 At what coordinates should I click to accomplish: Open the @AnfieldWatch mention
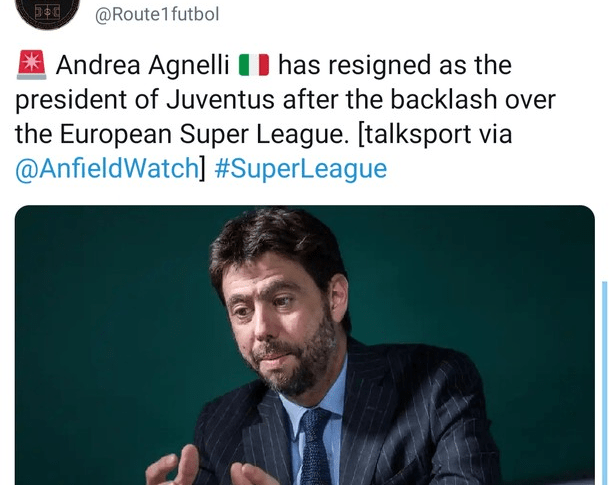tap(107, 169)
